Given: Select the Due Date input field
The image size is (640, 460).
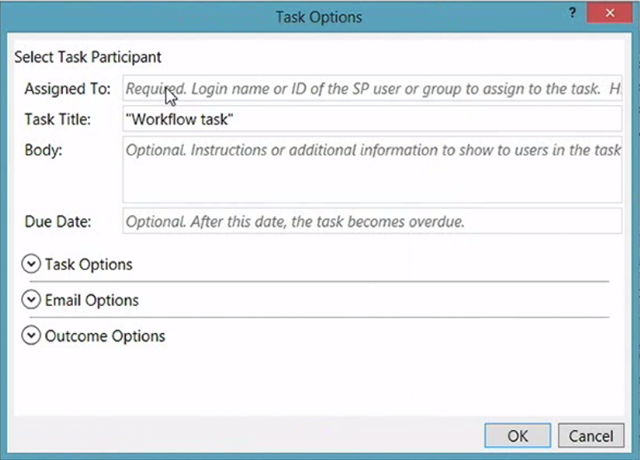Looking at the screenshot, I should 372,221.
